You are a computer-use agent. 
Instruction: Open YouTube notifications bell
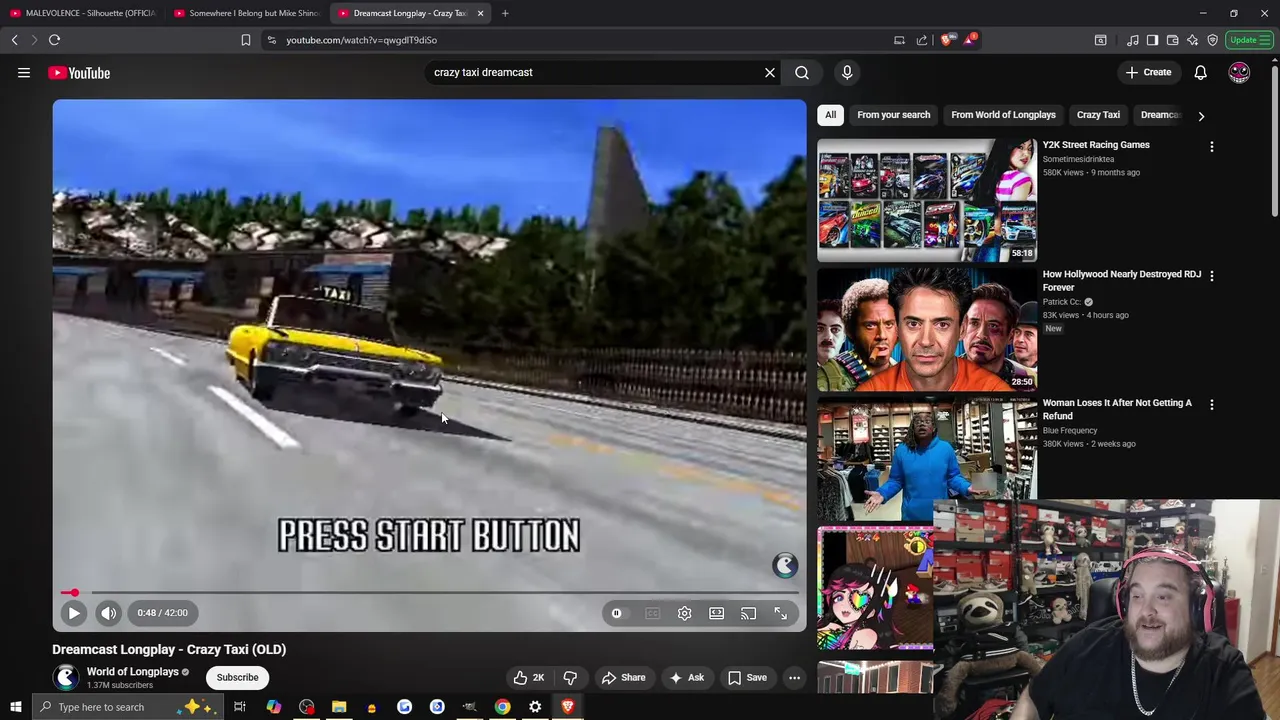click(1200, 72)
